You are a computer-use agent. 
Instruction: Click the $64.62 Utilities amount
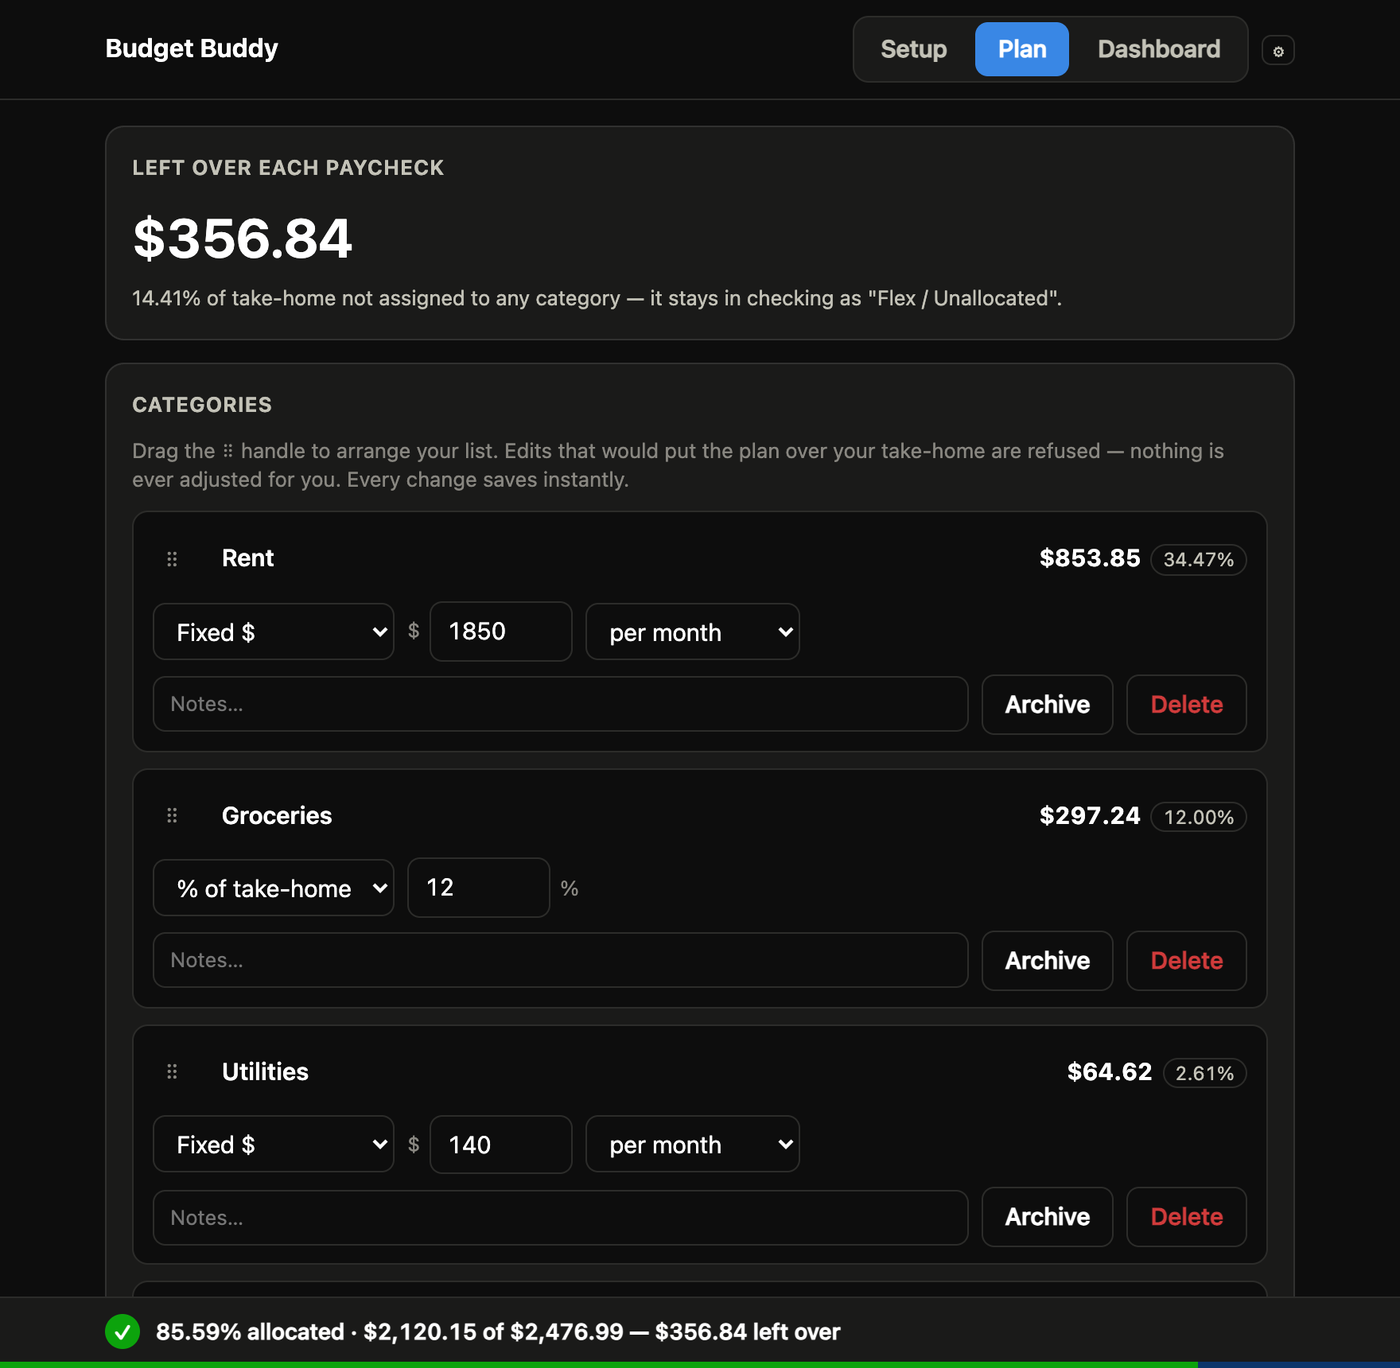pyautogui.click(x=1110, y=1072)
